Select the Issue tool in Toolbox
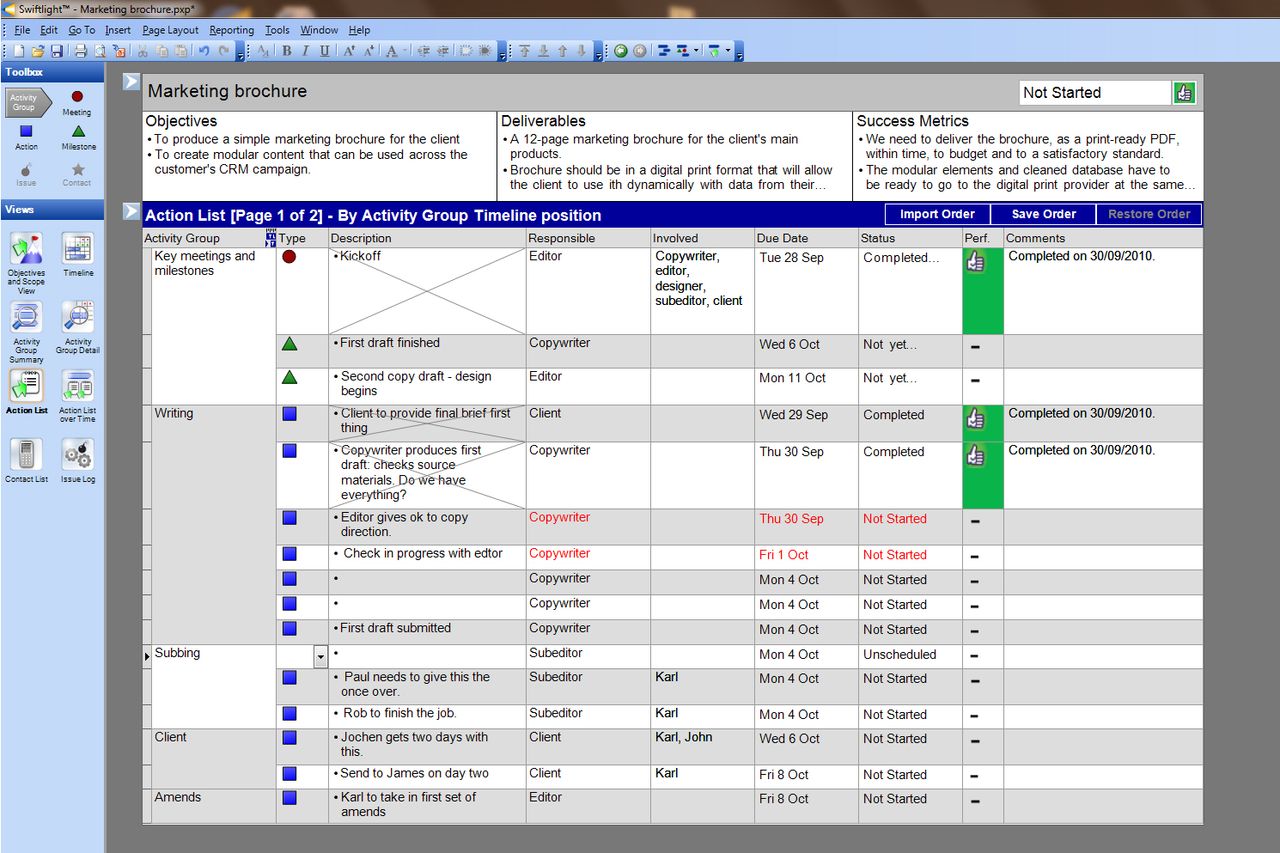The width and height of the screenshot is (1280, 853). (x=26, y=174)
